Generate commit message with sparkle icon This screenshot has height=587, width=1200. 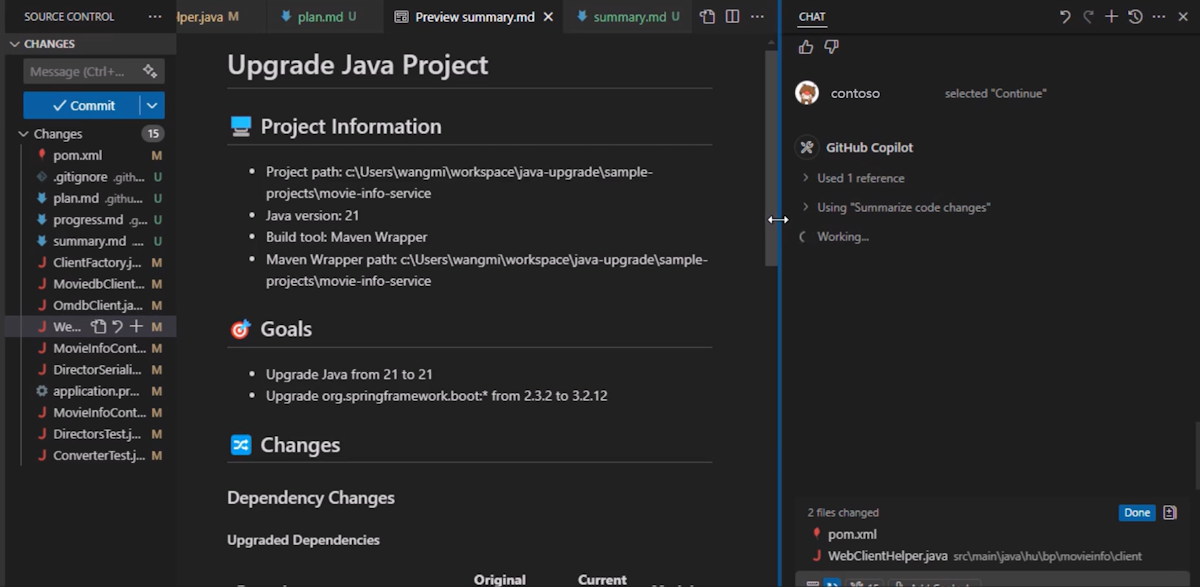click(x=149, y=72)
